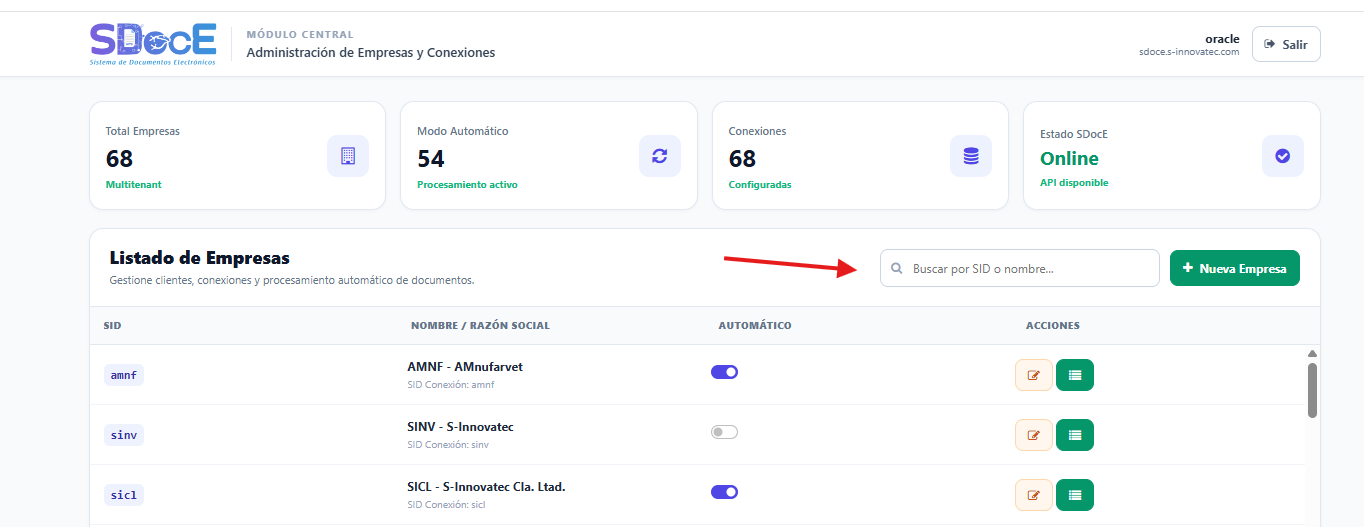Click the amnf SID badge
Screen dimensions: 1364x527
(x=124, y=375)
